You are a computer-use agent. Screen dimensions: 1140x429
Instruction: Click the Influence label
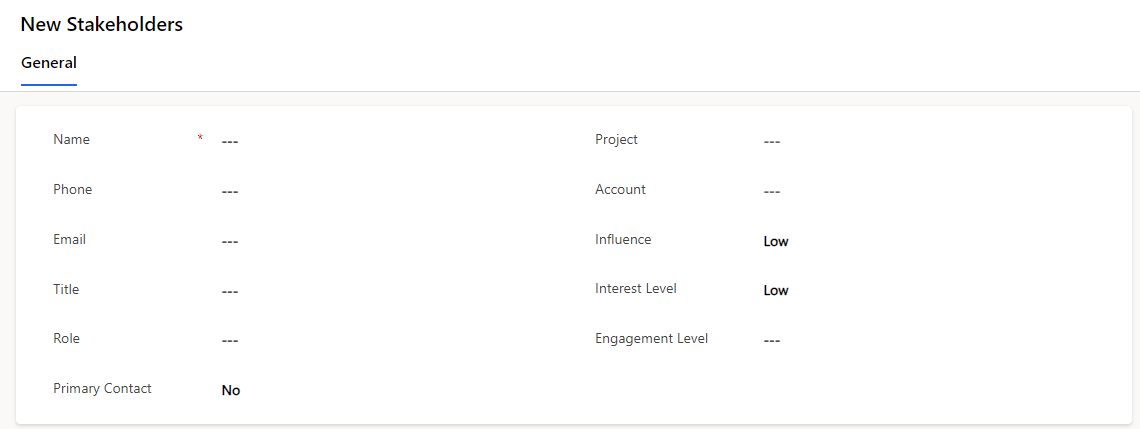click(623, 239)
